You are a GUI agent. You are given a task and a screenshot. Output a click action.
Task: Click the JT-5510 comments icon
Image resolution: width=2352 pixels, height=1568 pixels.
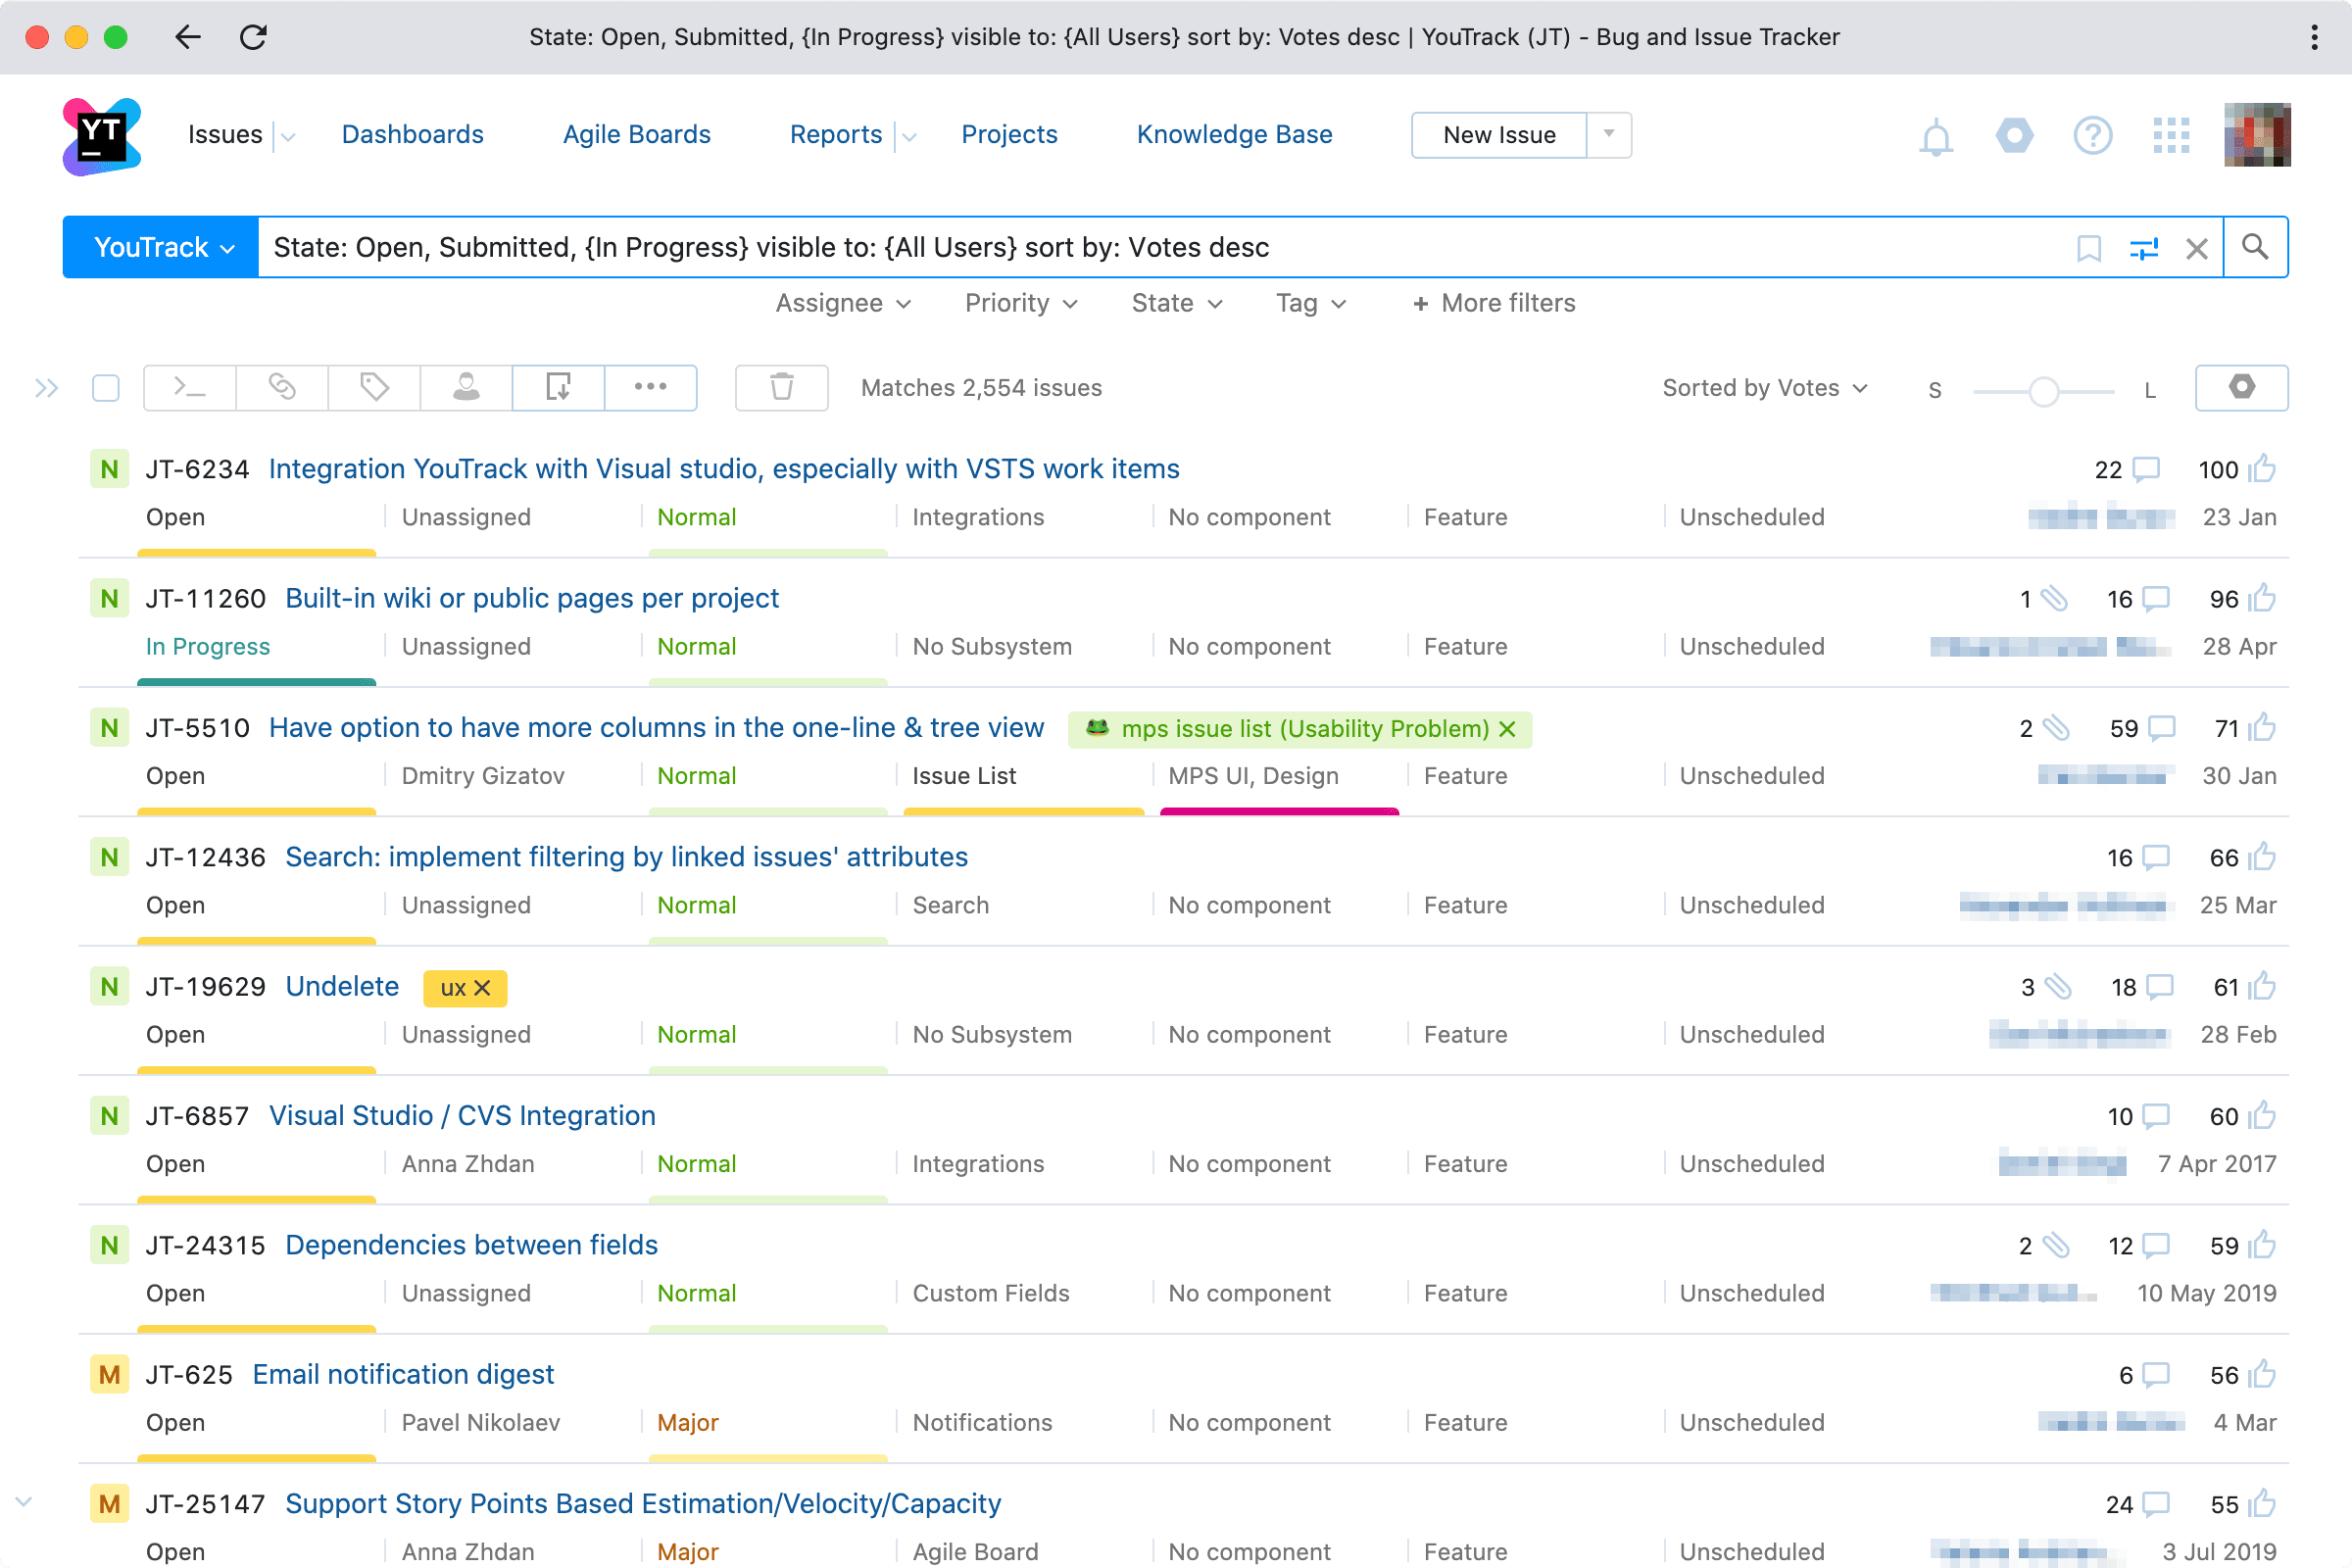(2162, 728)
